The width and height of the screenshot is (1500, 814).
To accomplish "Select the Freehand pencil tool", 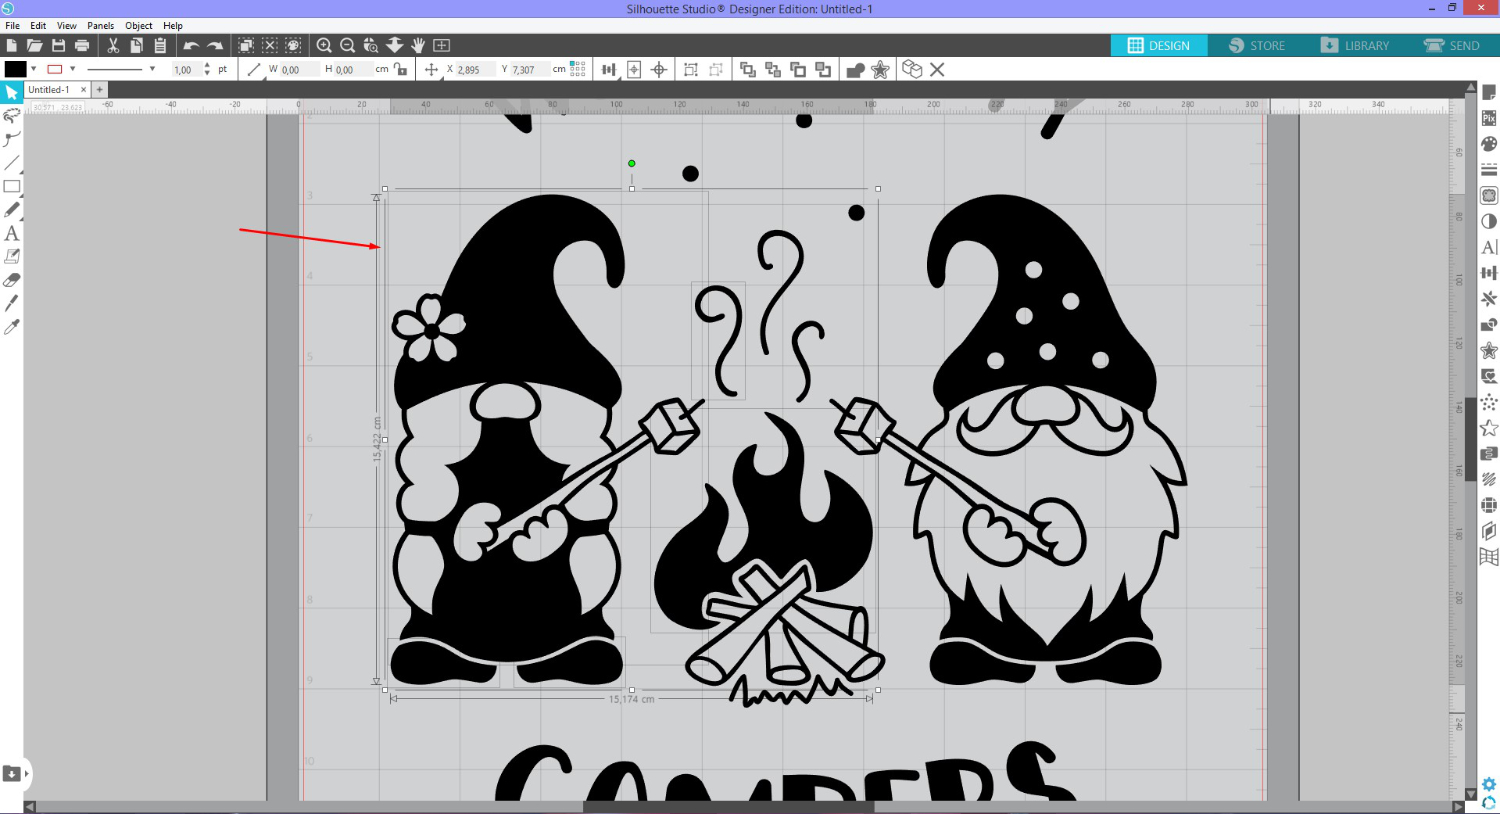I will coord(11,210).
